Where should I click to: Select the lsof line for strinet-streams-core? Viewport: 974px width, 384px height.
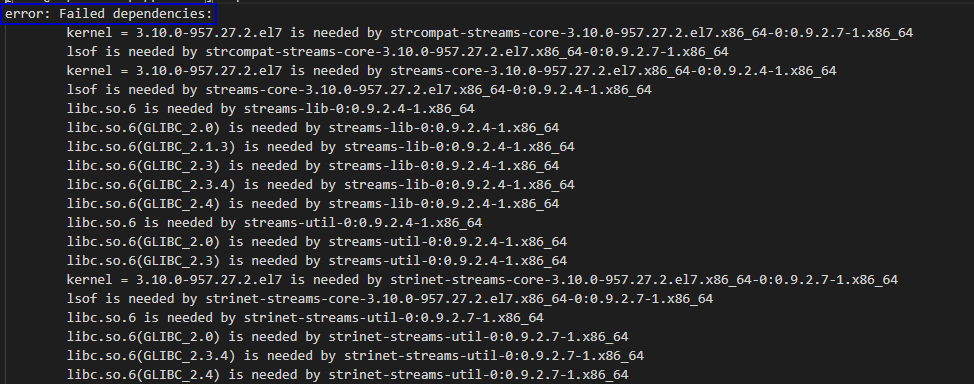coord(389,299)
